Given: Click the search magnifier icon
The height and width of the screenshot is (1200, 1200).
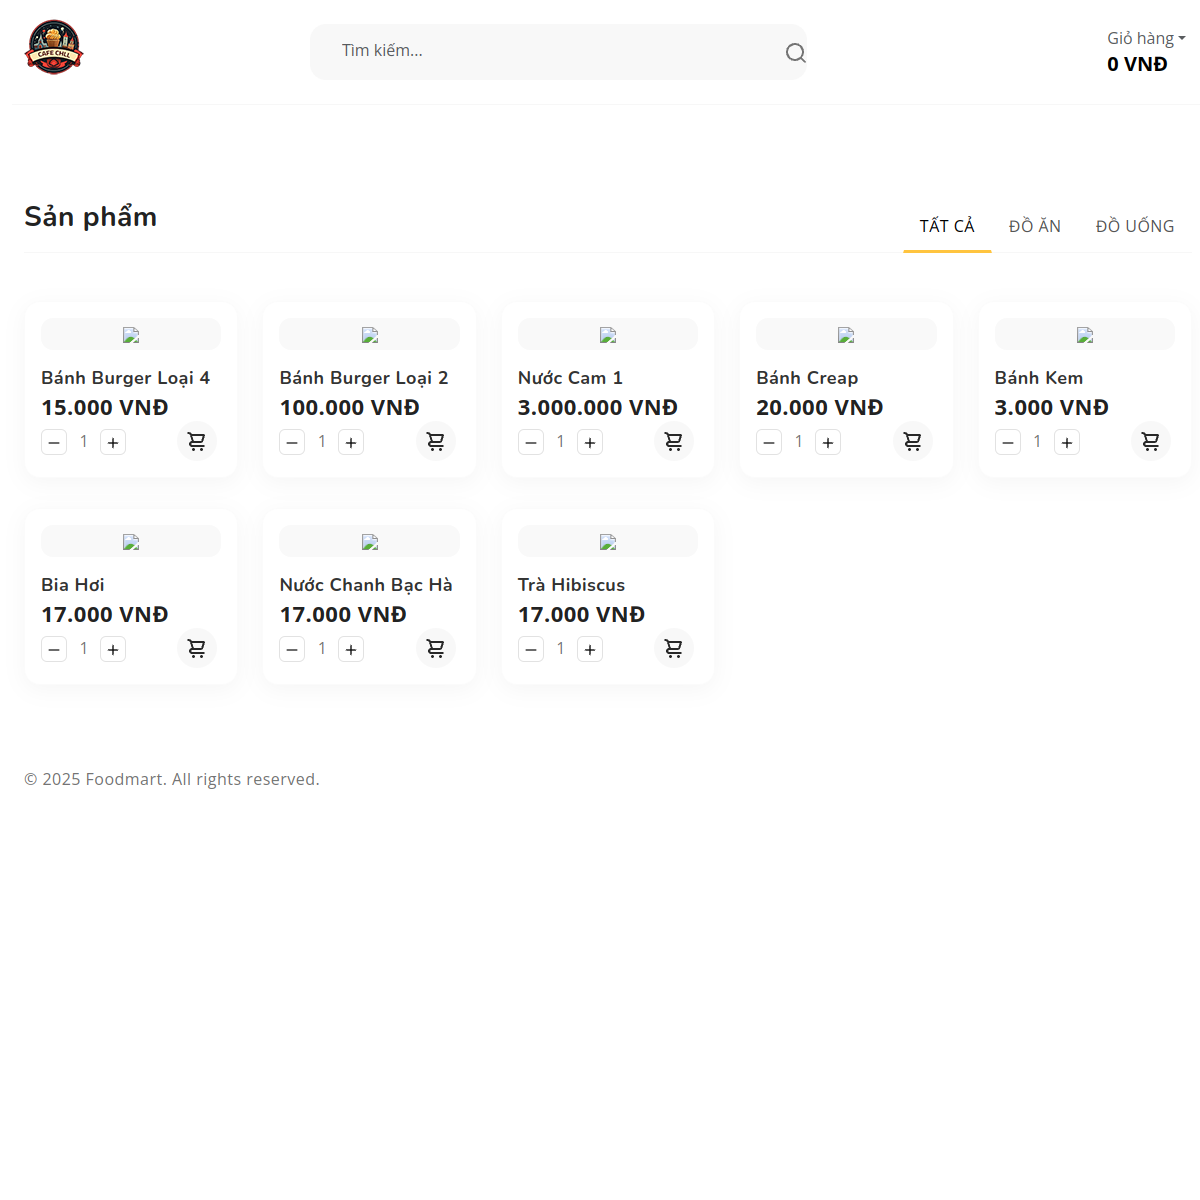Looking at the screenshot, I should click(795, 53).
